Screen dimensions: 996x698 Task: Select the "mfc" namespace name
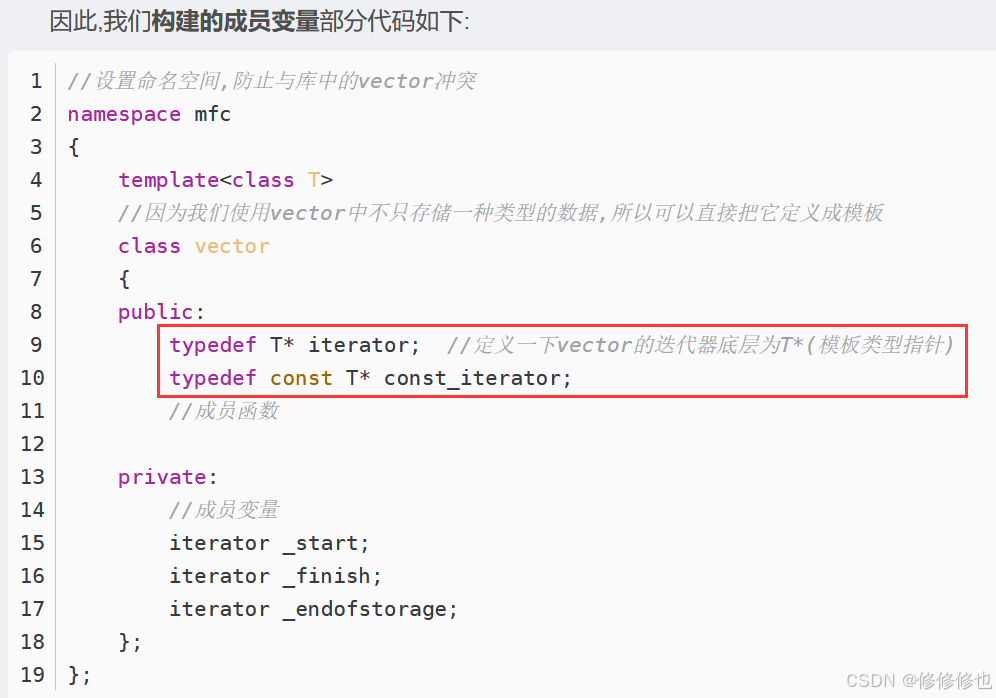212,114
